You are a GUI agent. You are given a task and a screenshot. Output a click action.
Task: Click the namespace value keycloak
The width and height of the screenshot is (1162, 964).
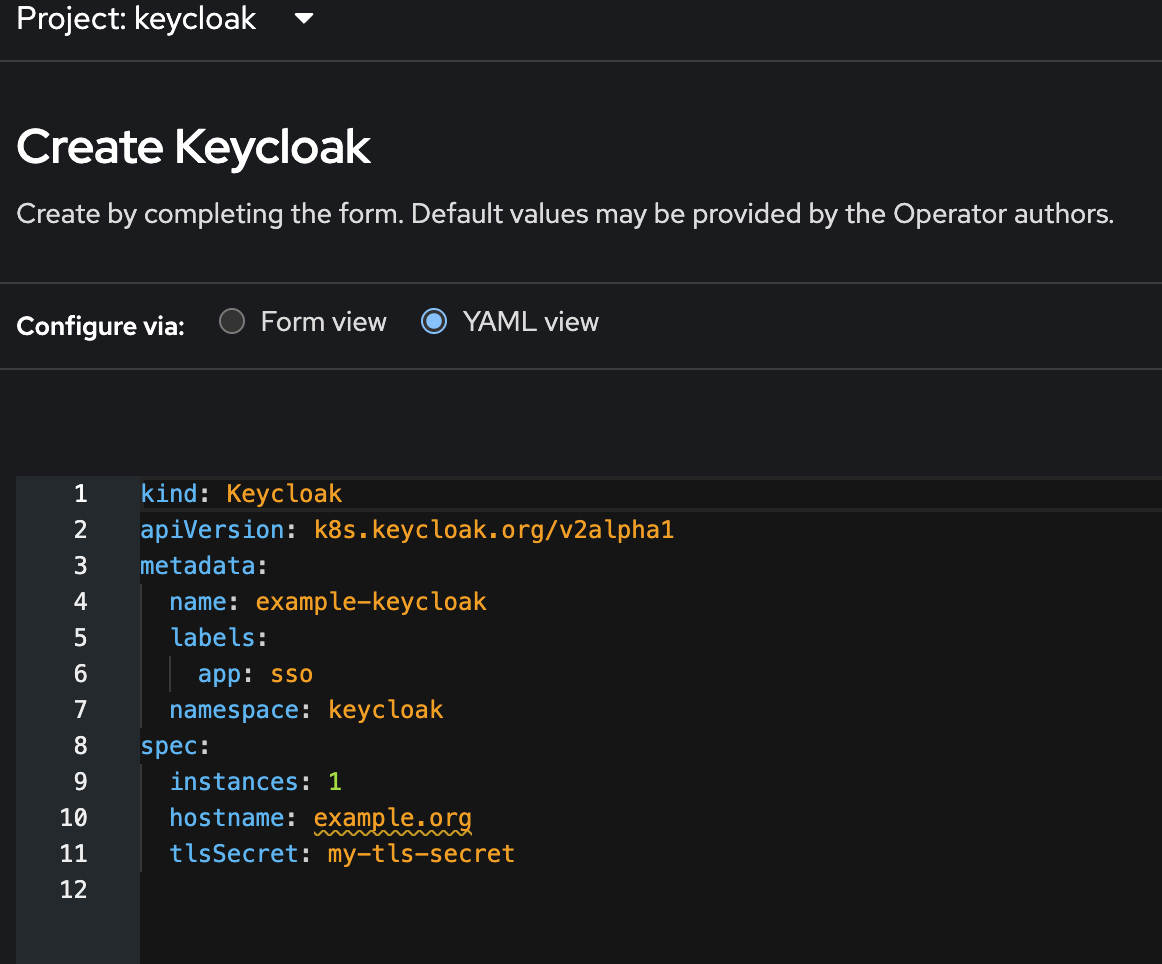click(386, 709)
